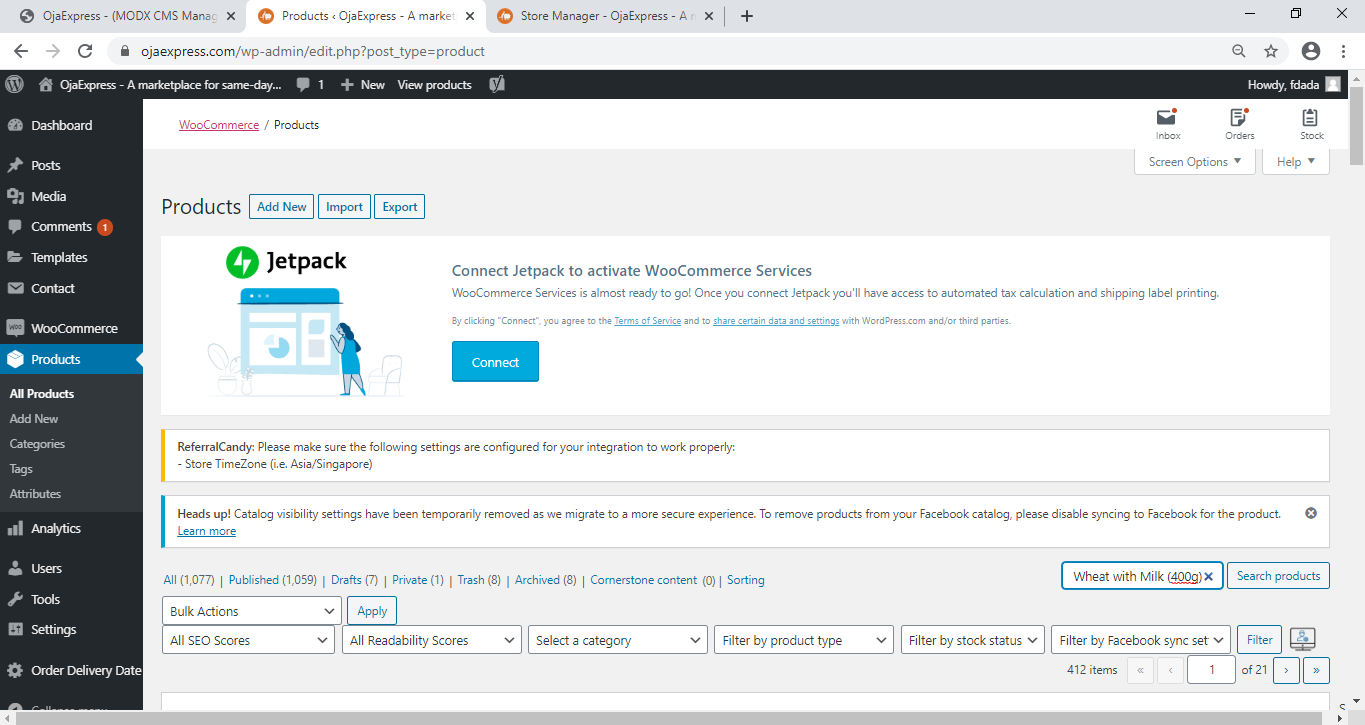1365x725 pixels.
Task: Open the Chrome profile icon
Action: [x=1311, y=51]
